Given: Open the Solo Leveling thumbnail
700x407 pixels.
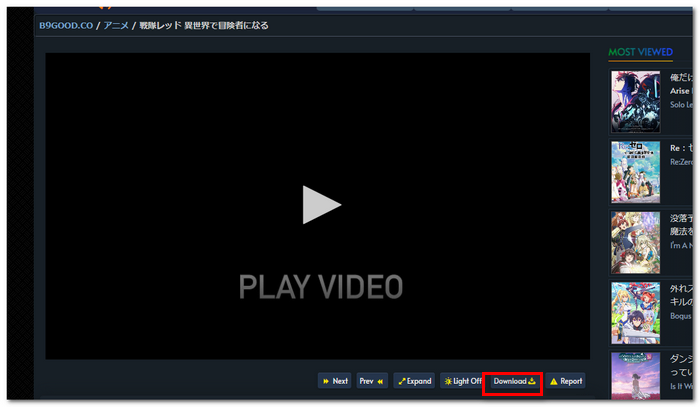Looking at the screenshot, I should point(636,102).
